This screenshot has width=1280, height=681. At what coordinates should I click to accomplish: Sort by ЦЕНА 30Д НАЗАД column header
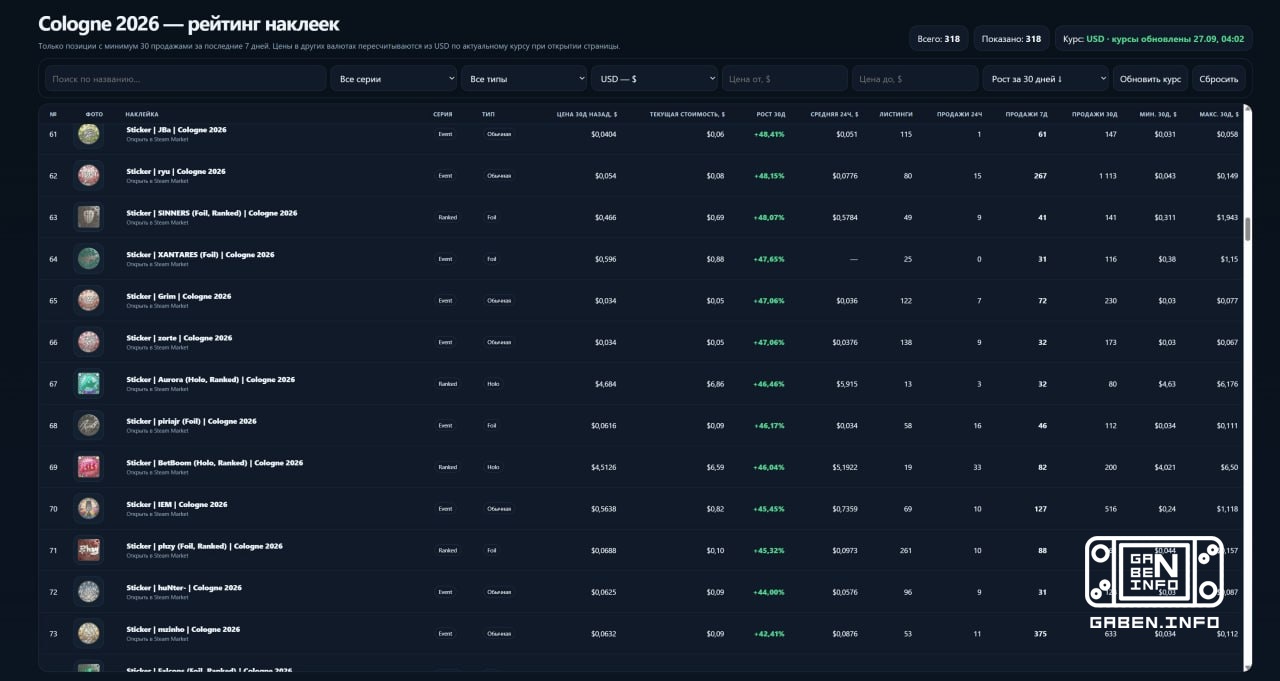pyautogui.click(x=587, y=114)
